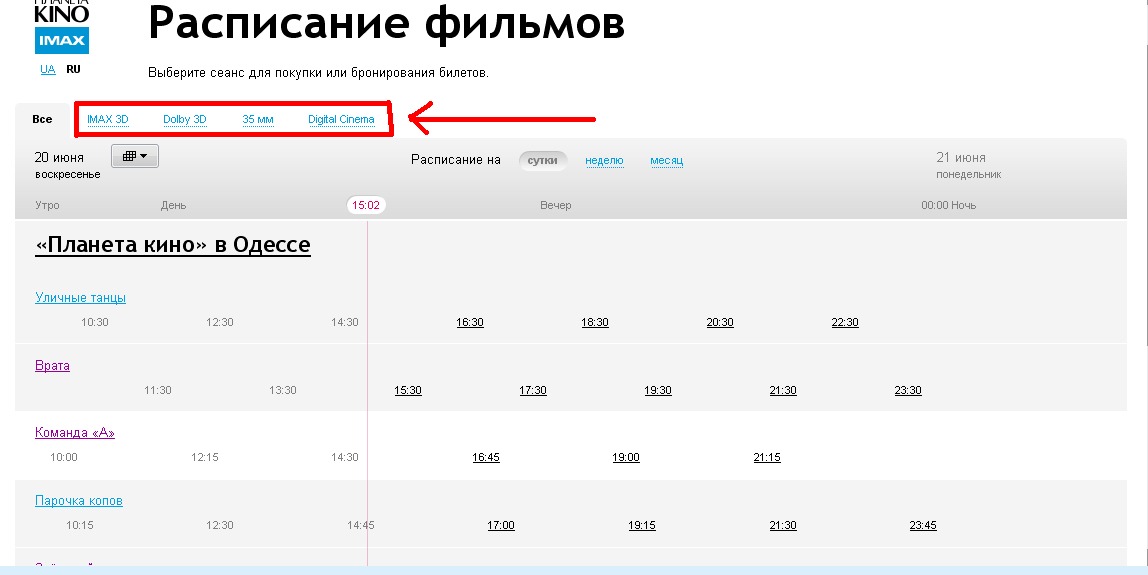Click the 00:00 Ночь timeline label
The image size is (1148, 575).
click(x=949, y=205)
